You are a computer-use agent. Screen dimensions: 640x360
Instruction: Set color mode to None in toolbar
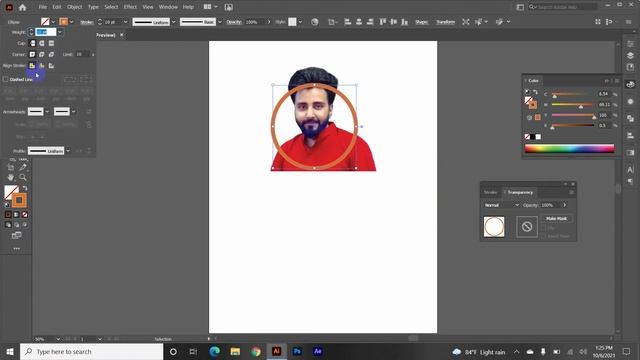tap(24, 214)
